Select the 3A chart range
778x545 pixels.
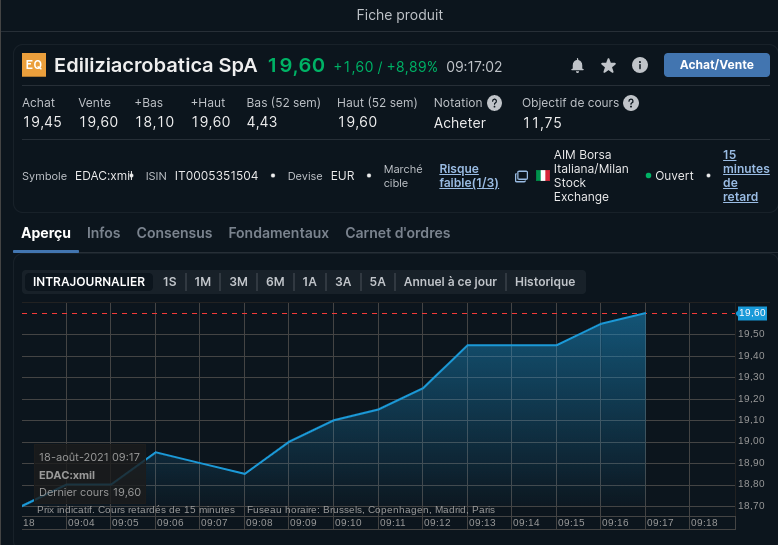pos(343,282)
